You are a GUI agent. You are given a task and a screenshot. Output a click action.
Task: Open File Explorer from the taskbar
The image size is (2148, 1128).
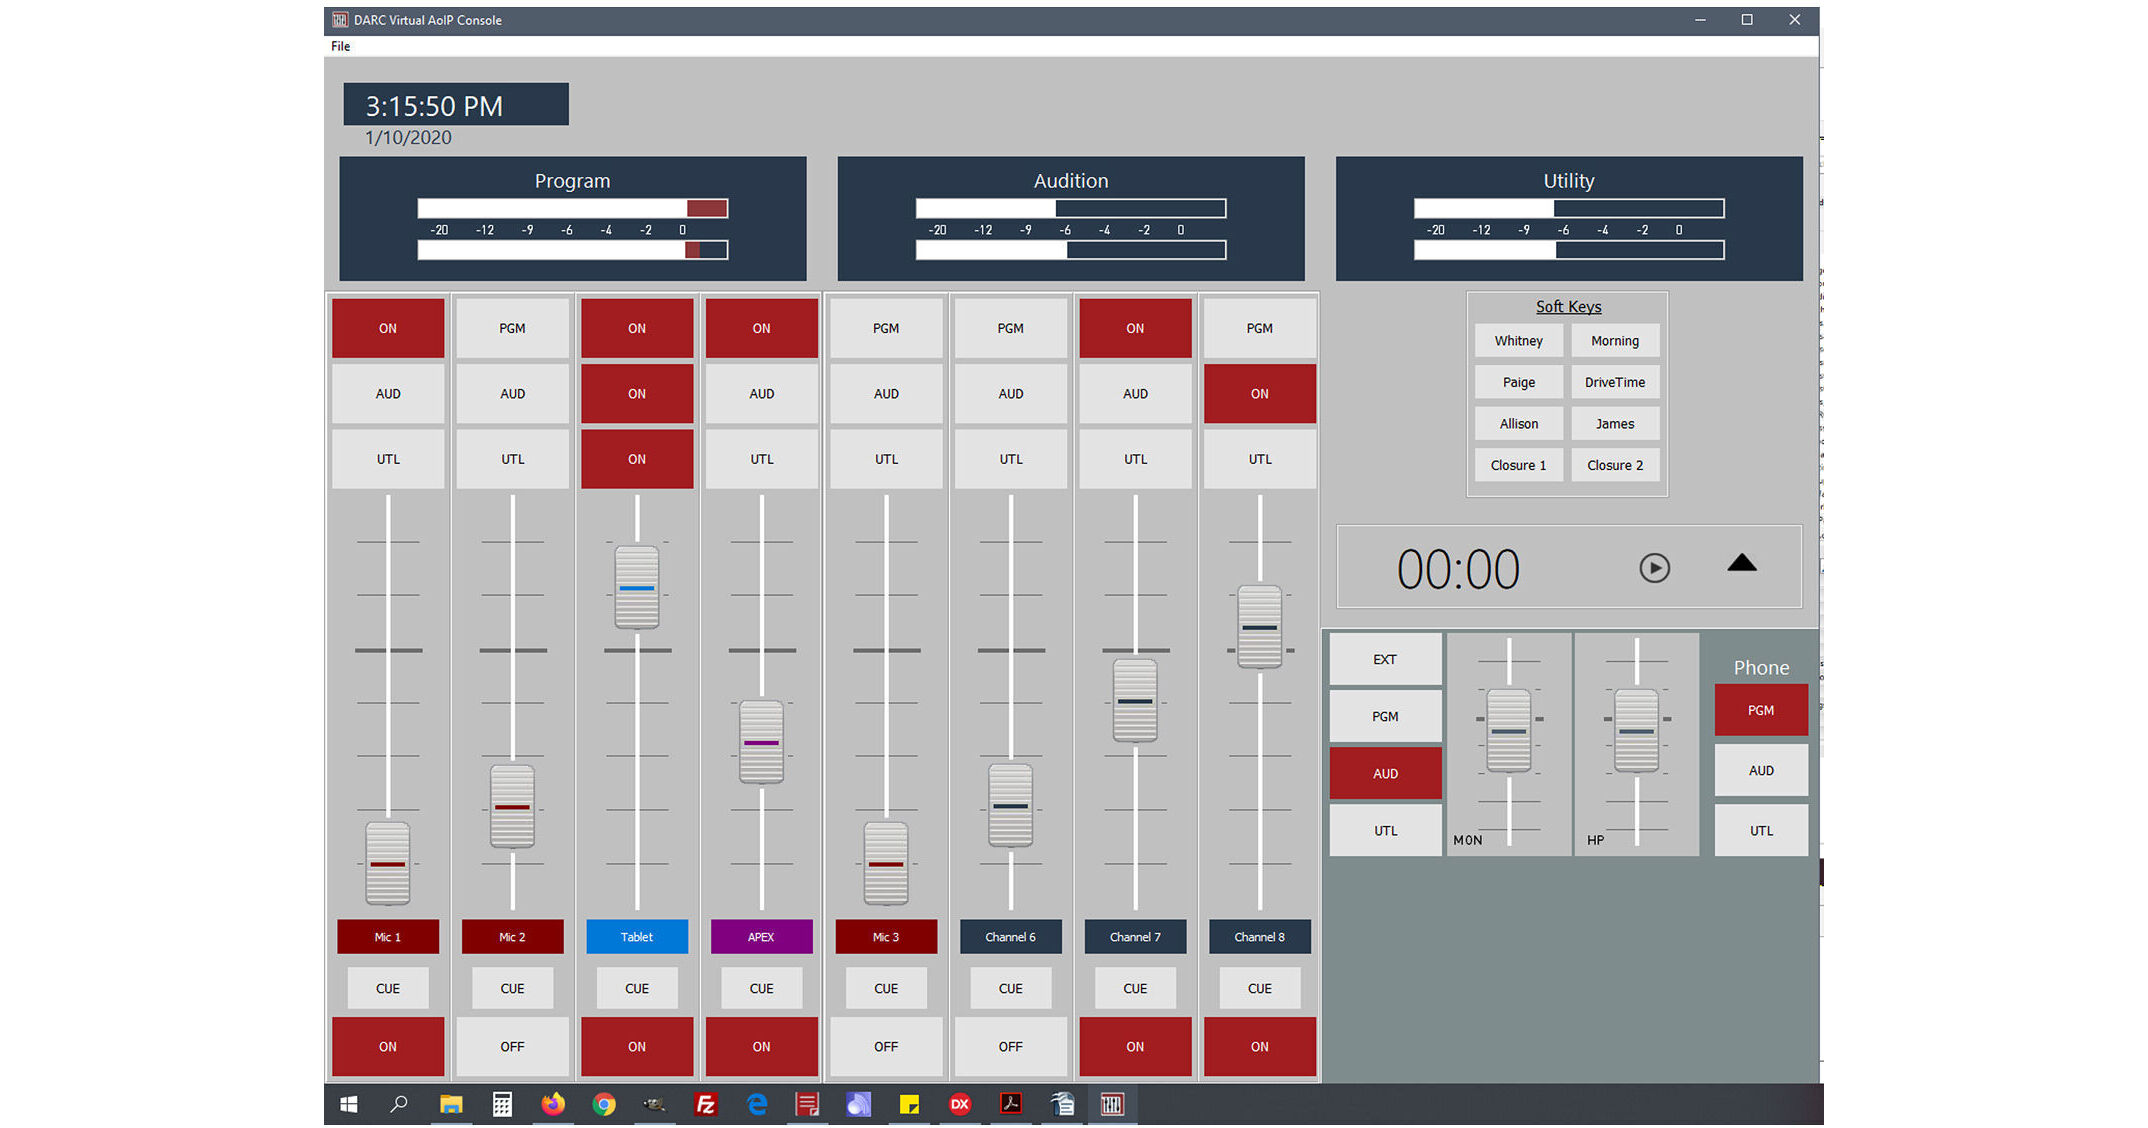[451, 1104]
